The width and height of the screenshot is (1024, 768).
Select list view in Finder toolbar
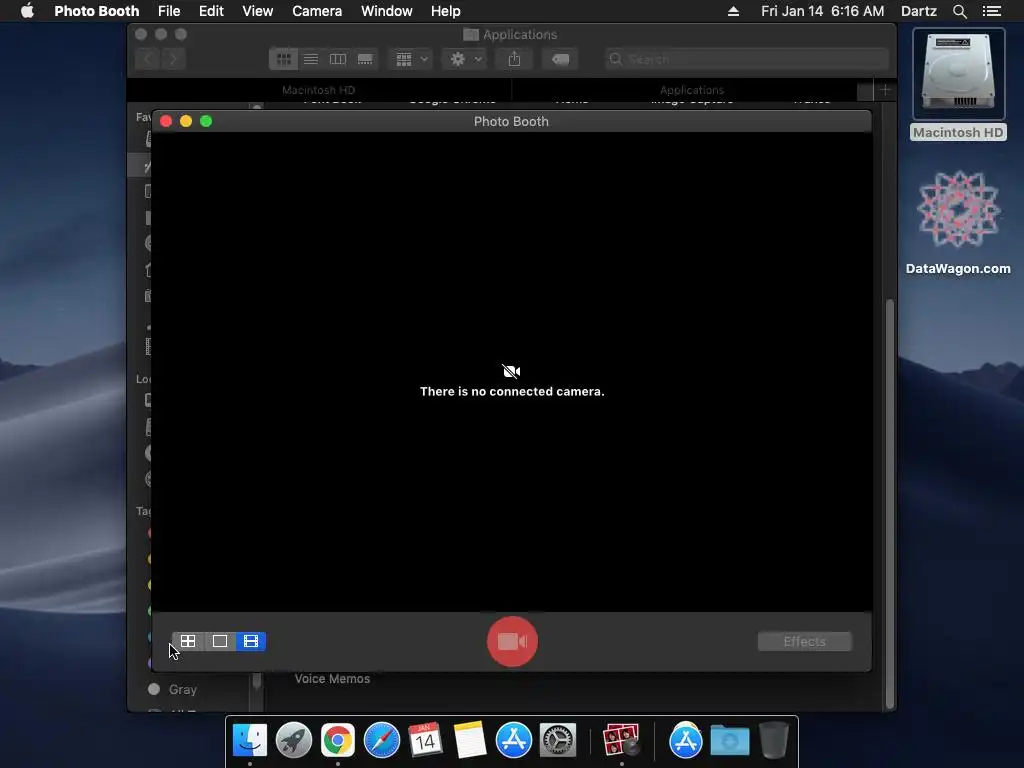coord(311,59)
